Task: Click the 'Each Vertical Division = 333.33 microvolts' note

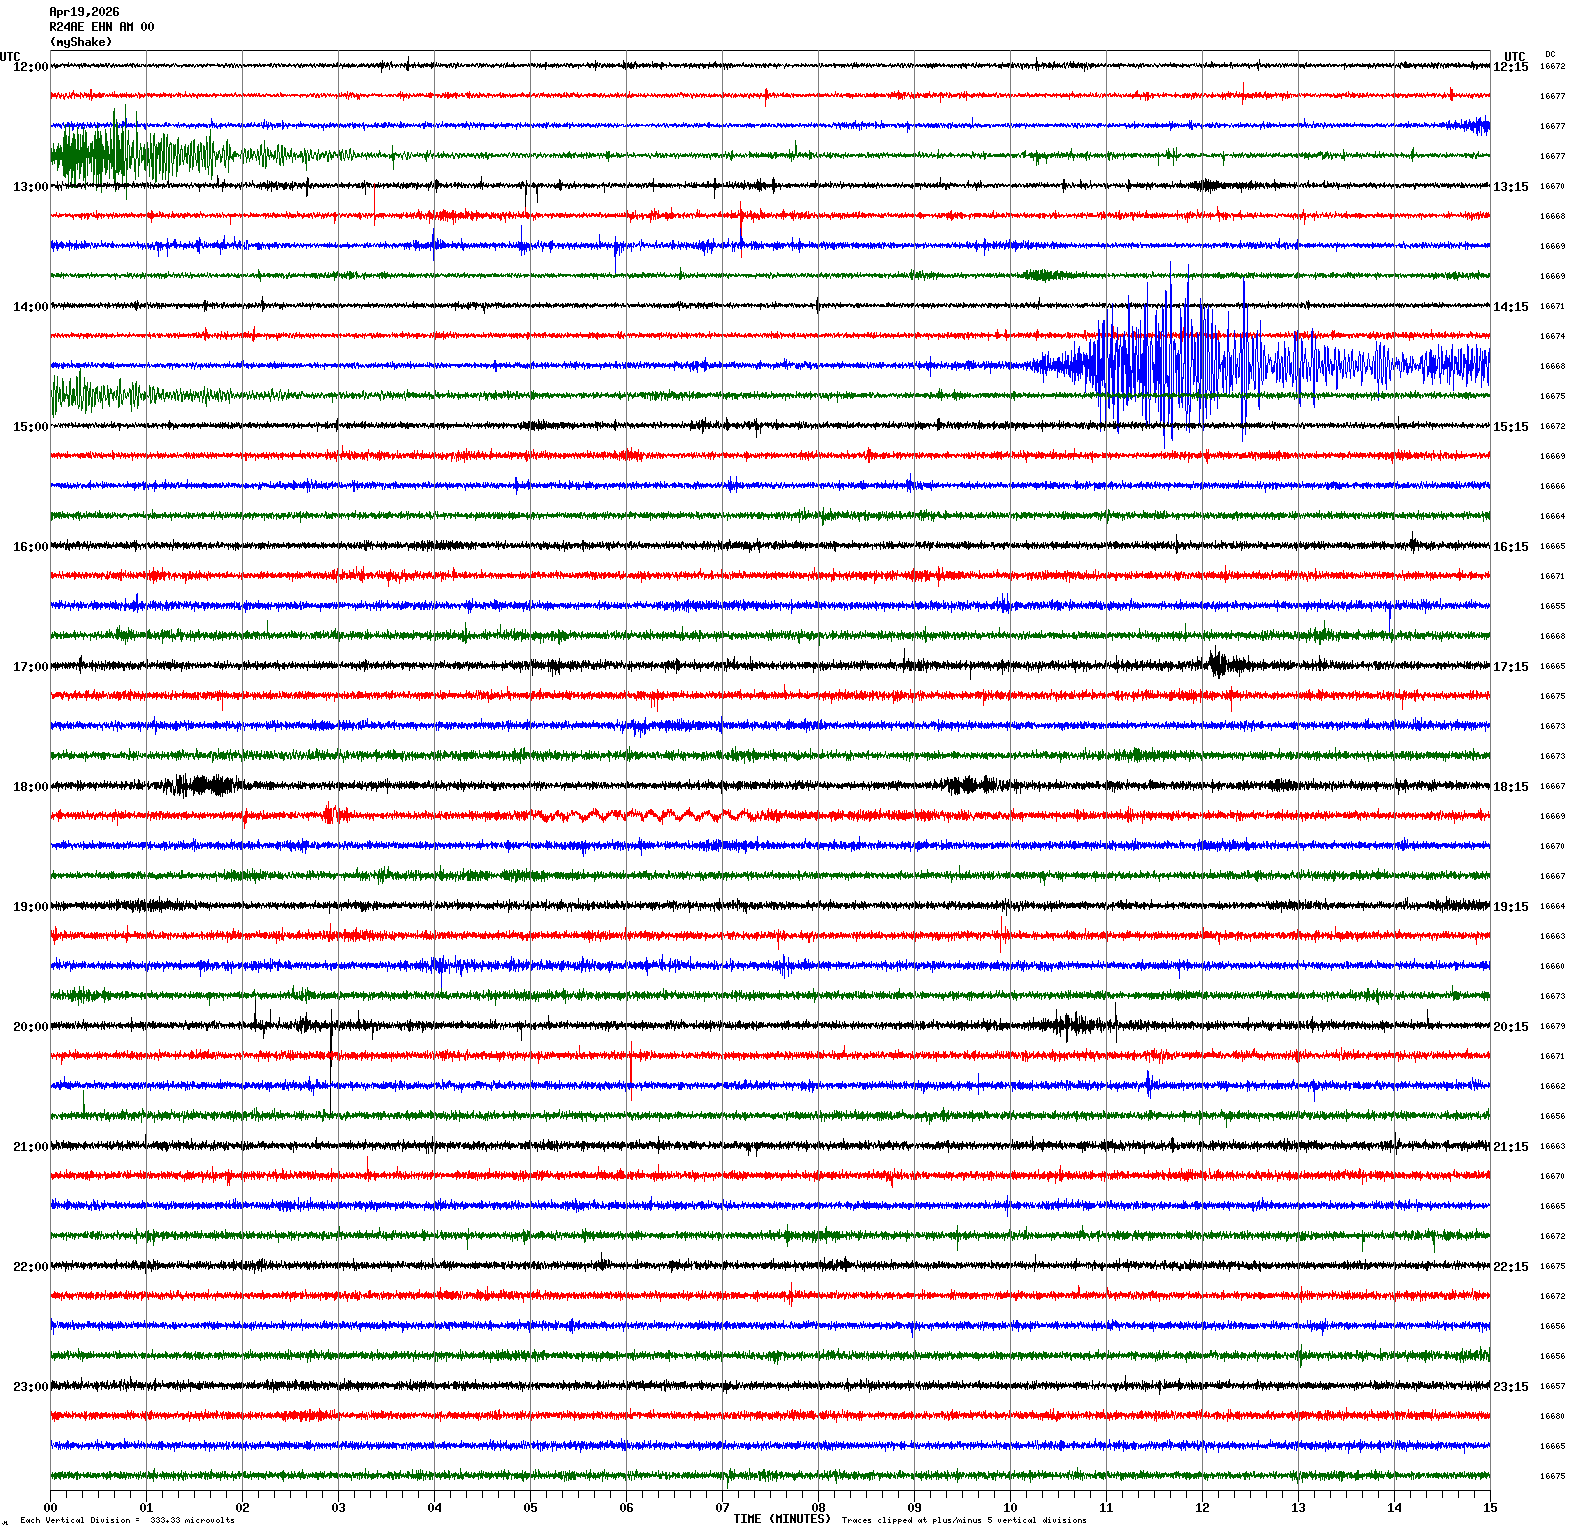Action: tap(127, 1521)
